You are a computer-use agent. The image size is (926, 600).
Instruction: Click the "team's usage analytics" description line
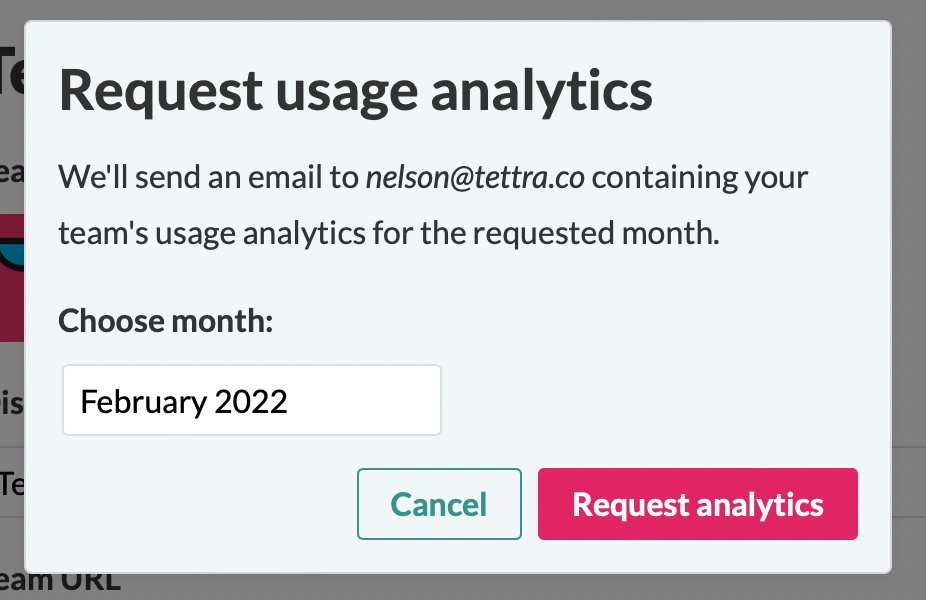pos(388,236)
